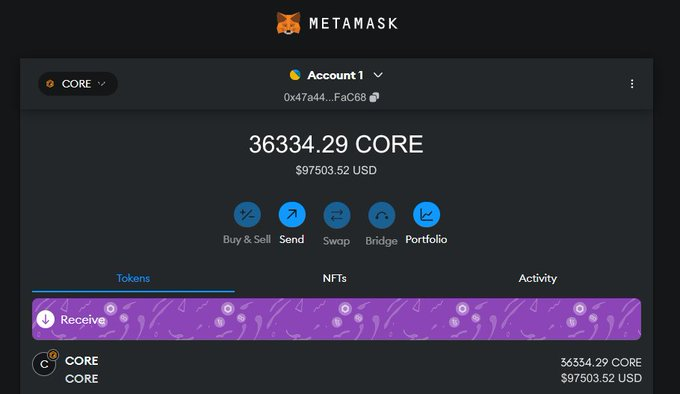The height and width of the screenshot is (394, 680).
Task: Click the 0x47a44...FaC68 address text
Action: pyautogui.click(x=325, y=97)
